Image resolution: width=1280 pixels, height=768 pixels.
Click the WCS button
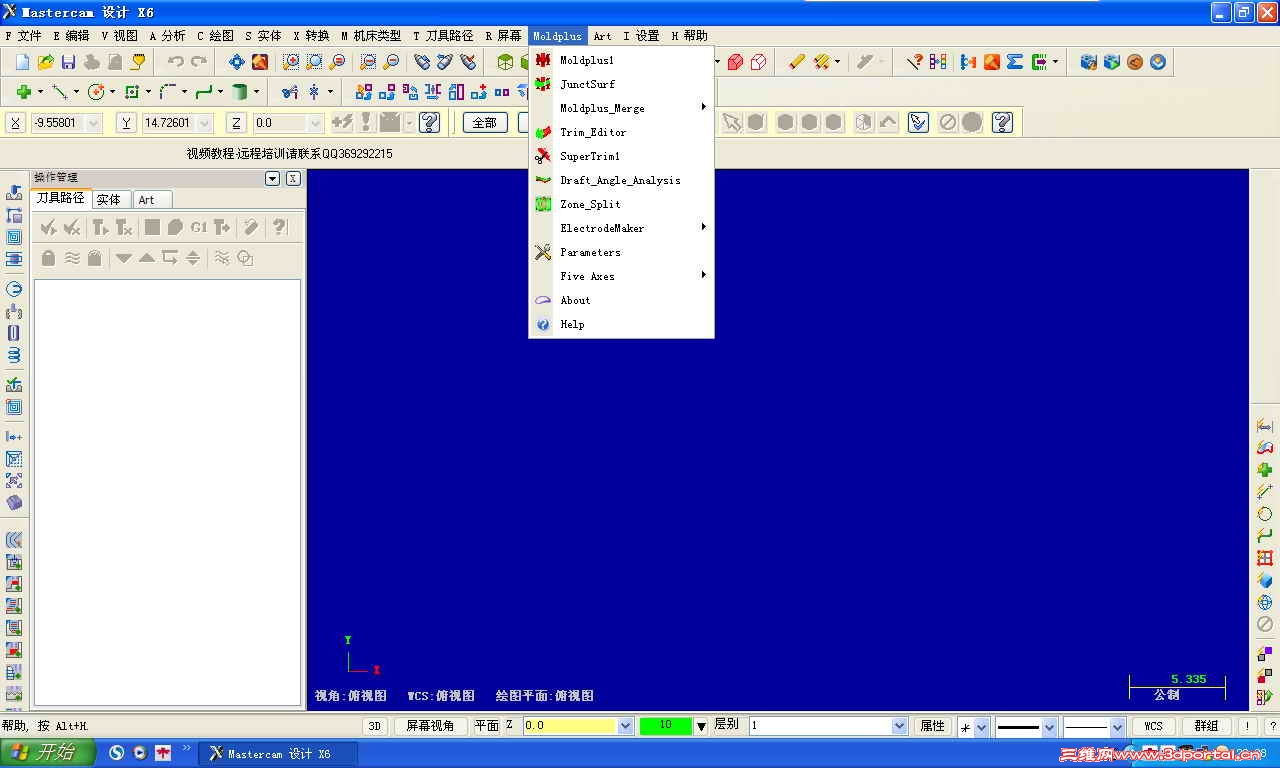pyautogui.click(x=1153, y=726)
